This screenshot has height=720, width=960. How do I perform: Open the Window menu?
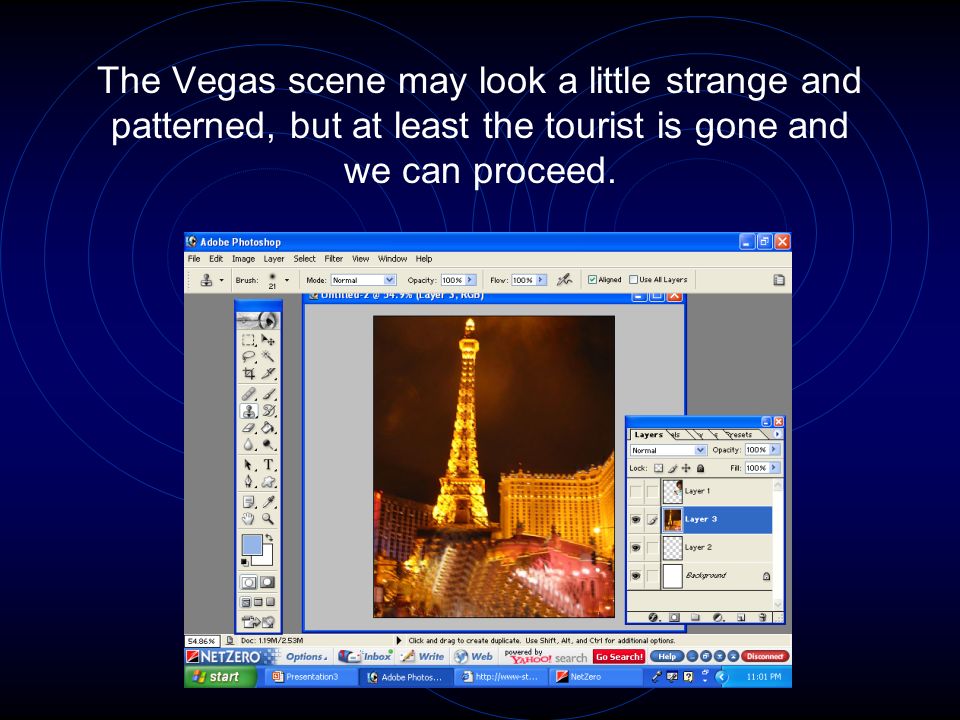coord(392,259)
